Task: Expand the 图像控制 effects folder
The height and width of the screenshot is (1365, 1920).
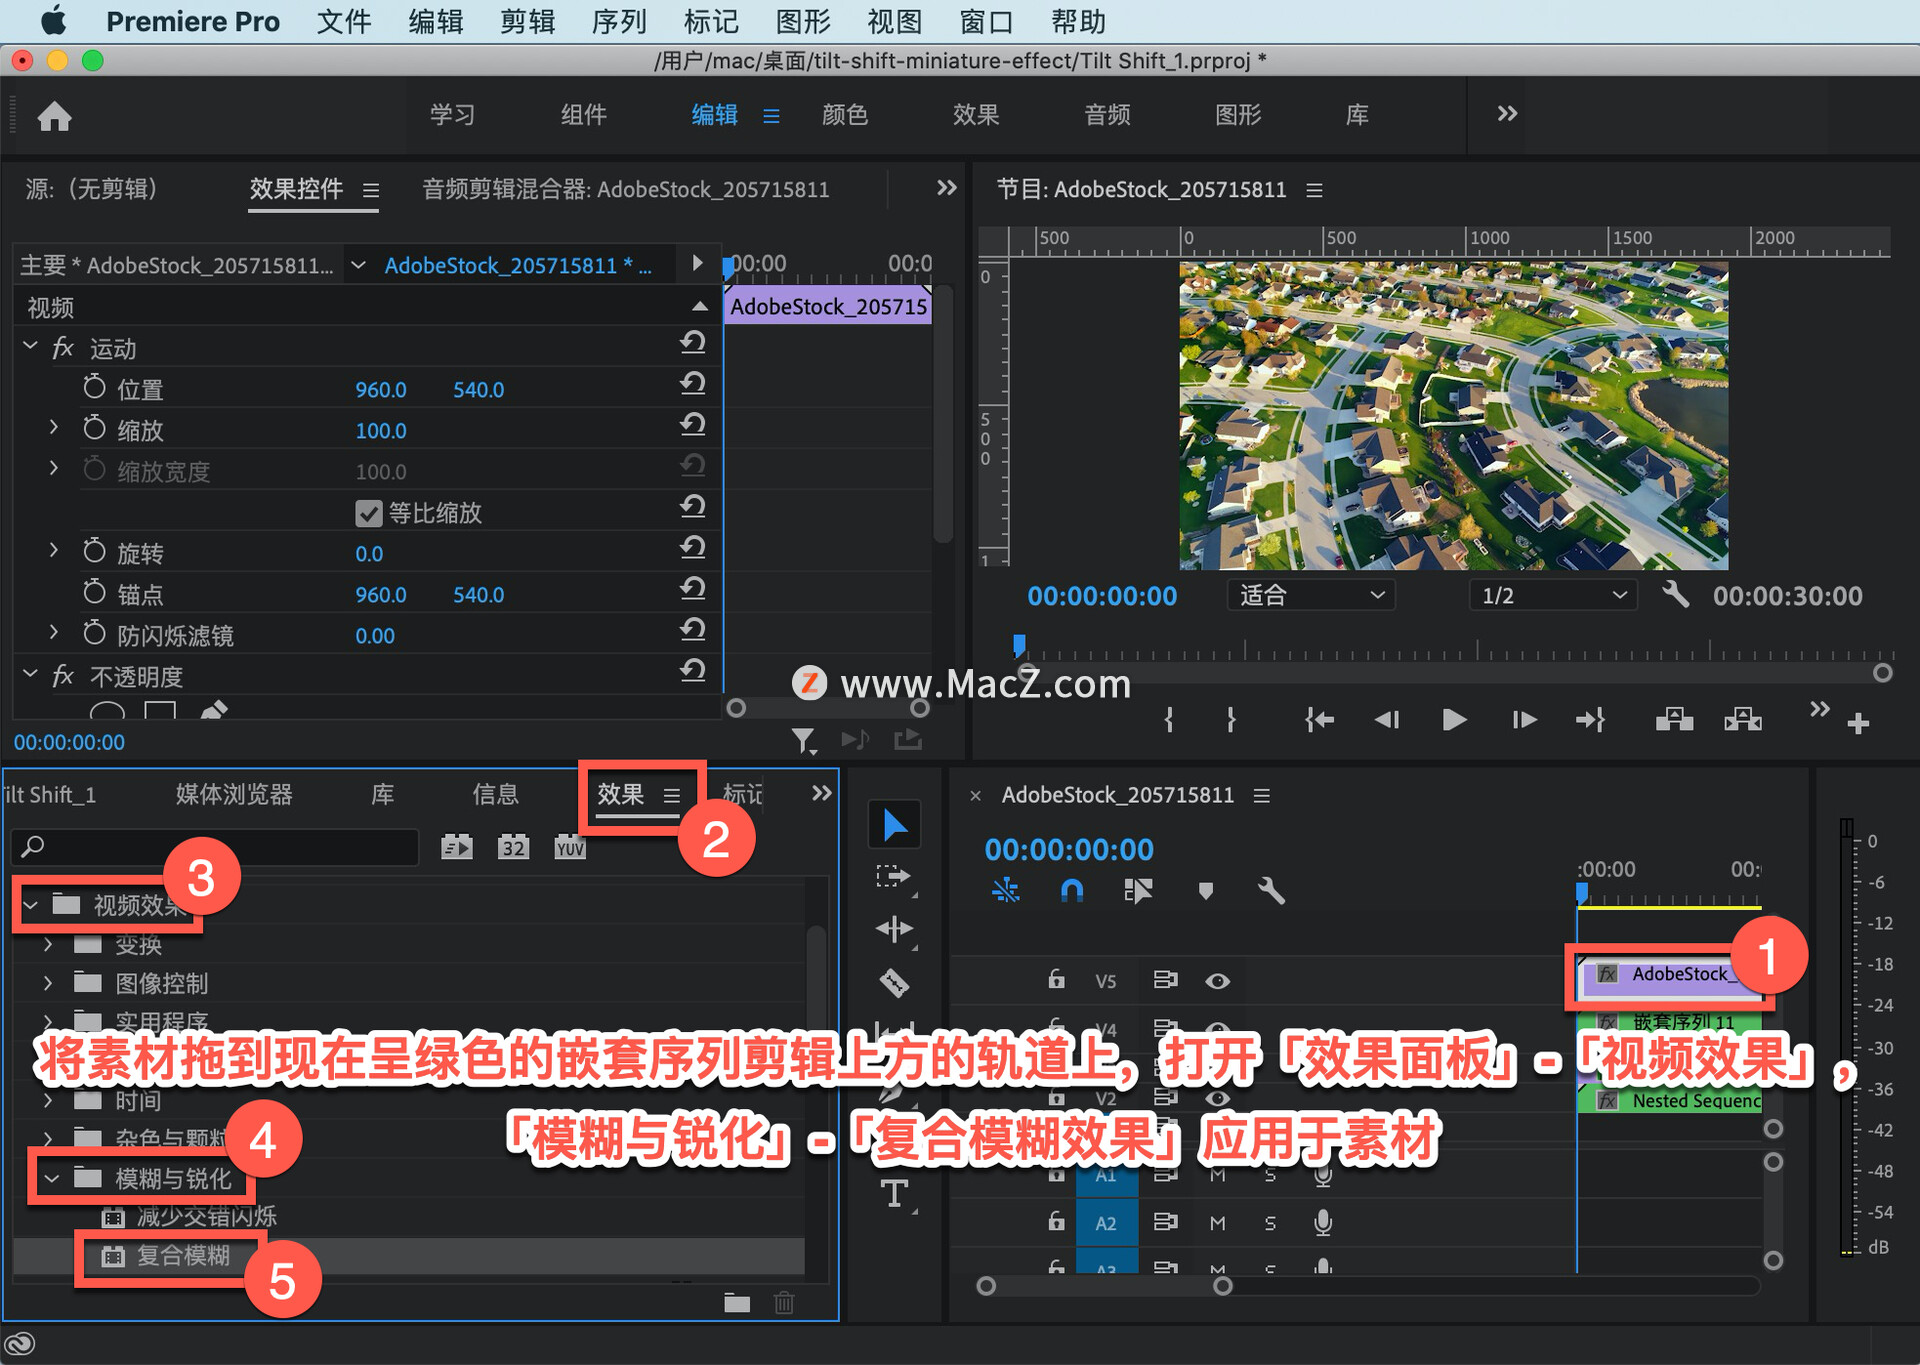Action: coord(47,983)
